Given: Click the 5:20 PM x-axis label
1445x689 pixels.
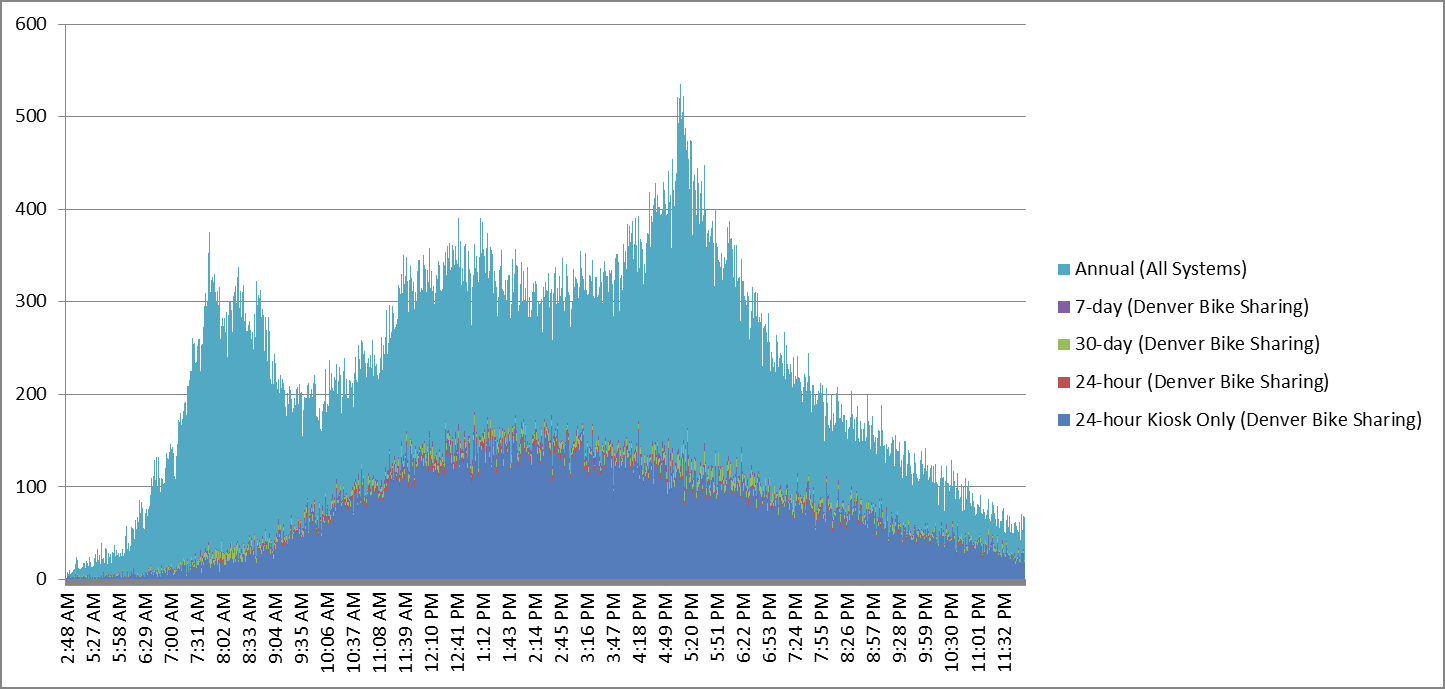Looking at the screenshot, I should (692, 627).
